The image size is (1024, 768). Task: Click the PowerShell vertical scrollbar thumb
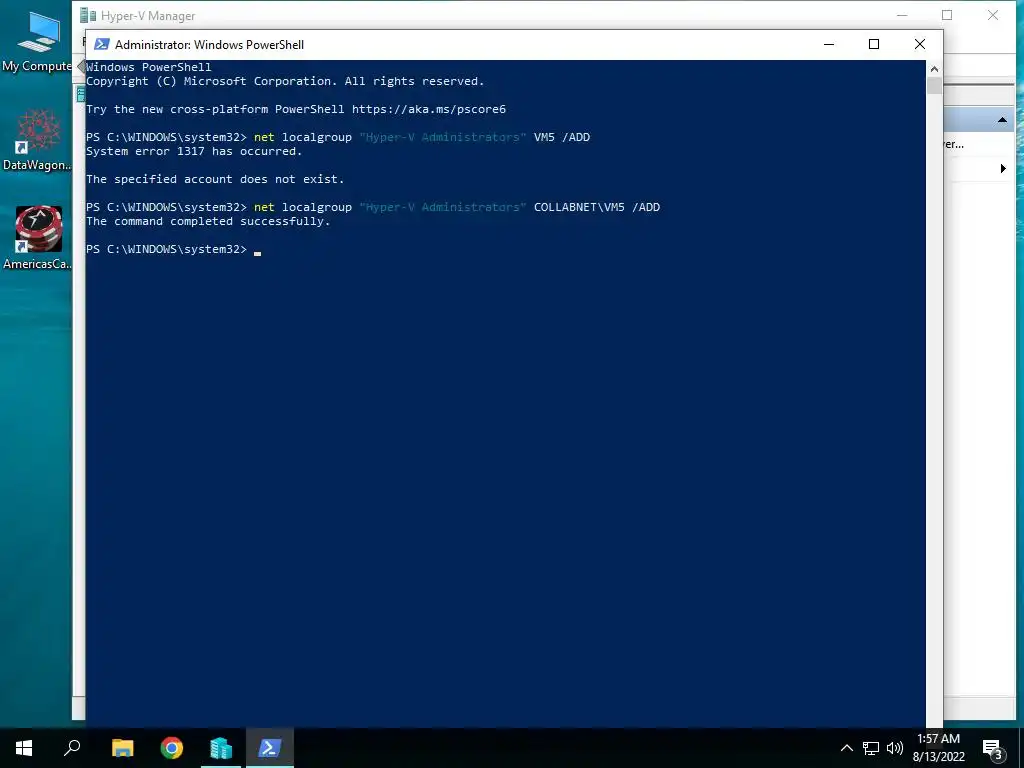pos(935,86)
